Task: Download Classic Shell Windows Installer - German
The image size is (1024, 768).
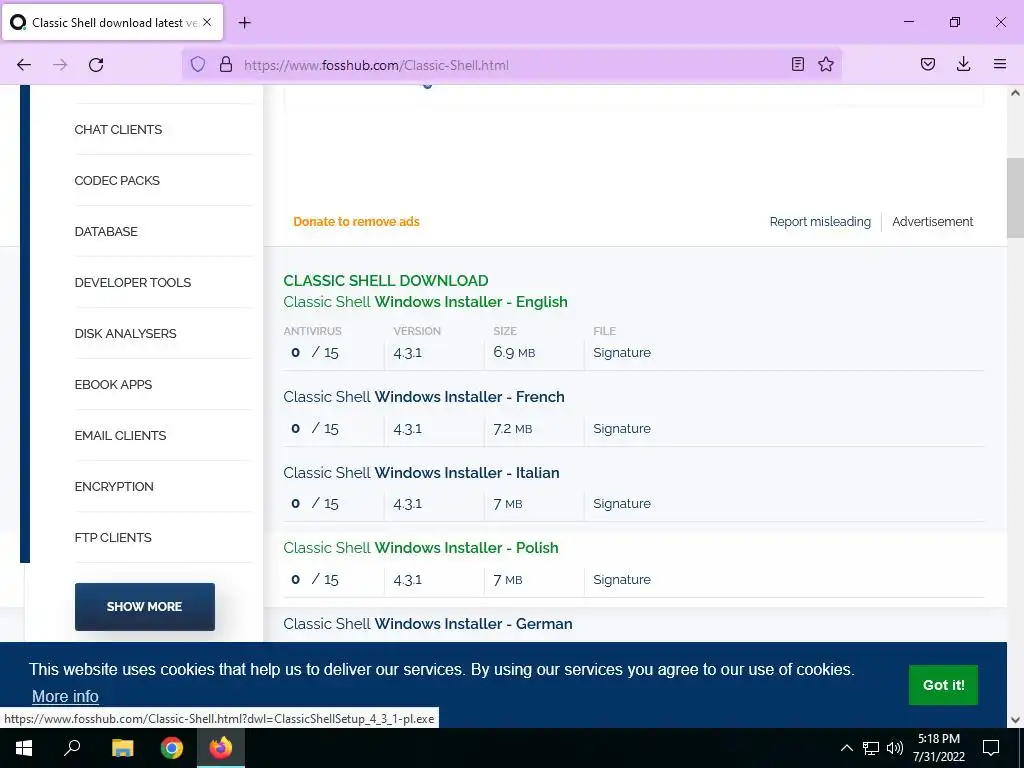Action: click(428, 624)
